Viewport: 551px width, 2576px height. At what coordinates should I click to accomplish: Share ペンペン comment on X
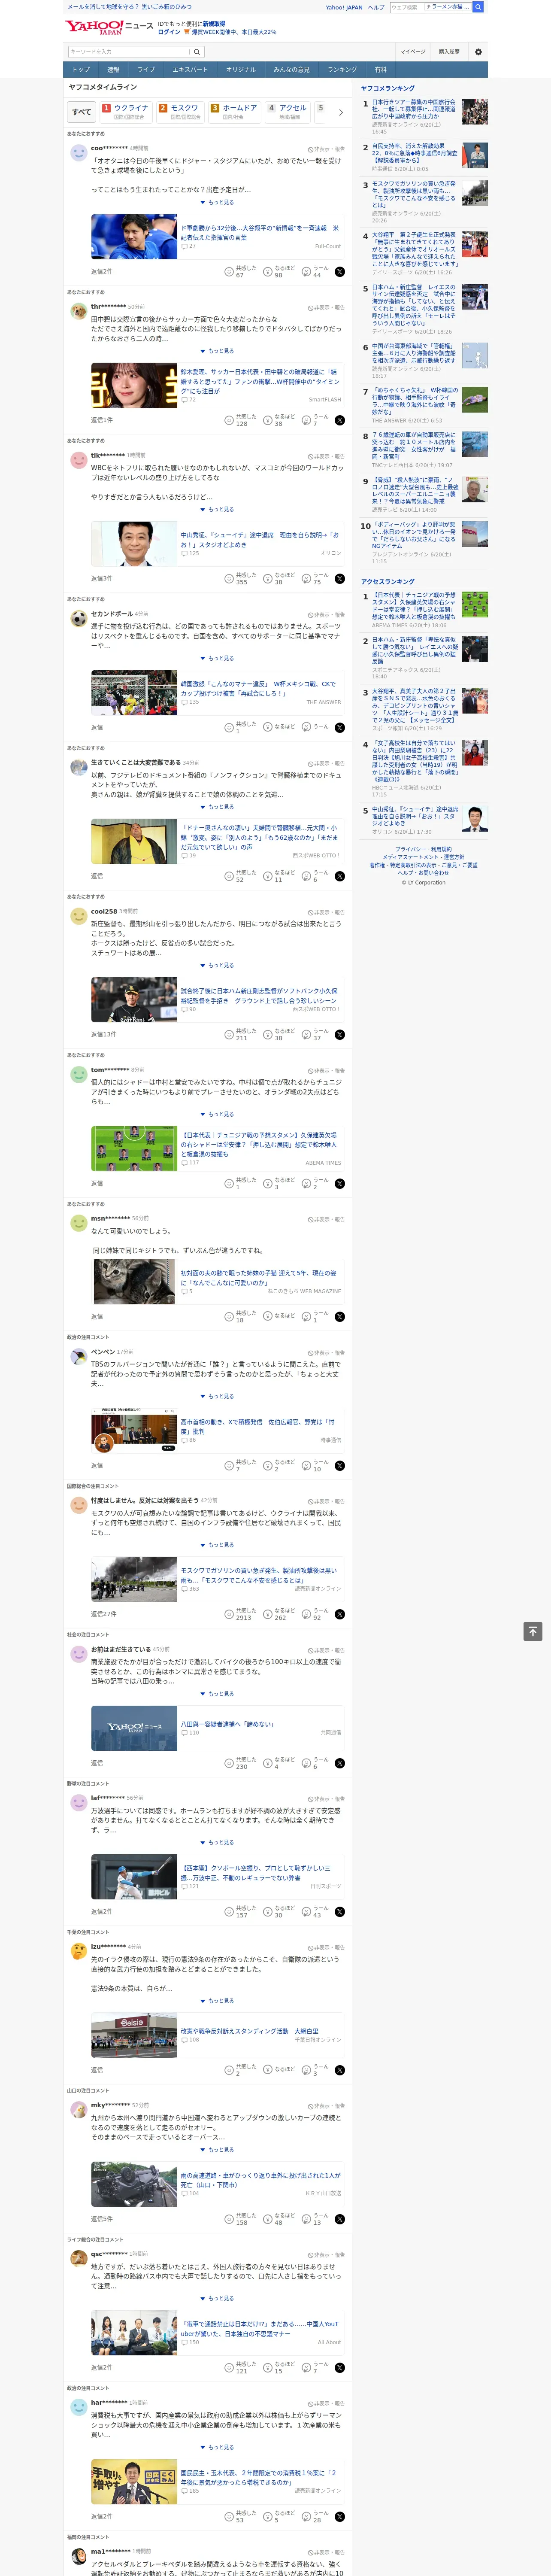pos(340,1466)
